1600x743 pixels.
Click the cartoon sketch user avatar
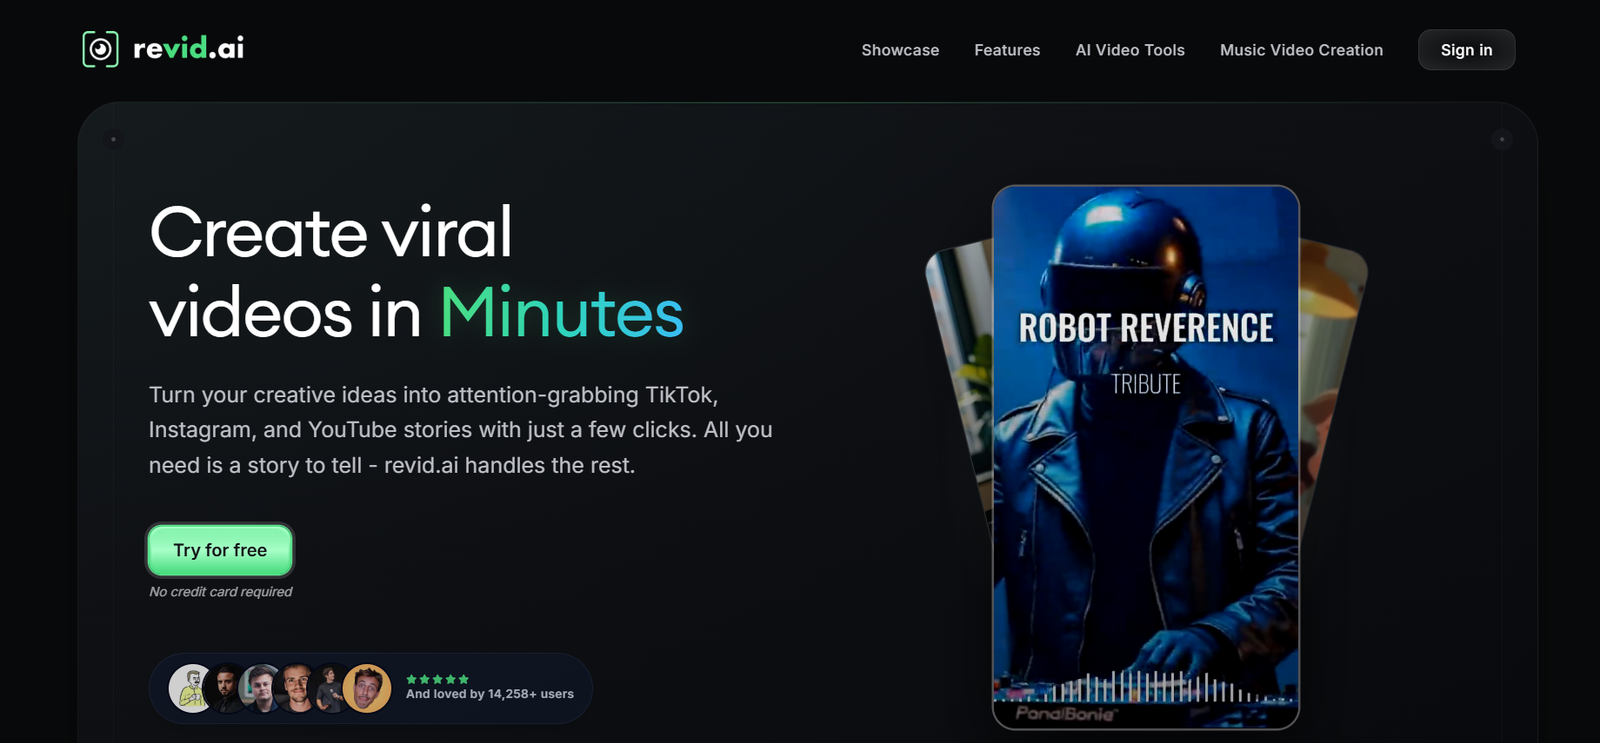pos(190,688)
